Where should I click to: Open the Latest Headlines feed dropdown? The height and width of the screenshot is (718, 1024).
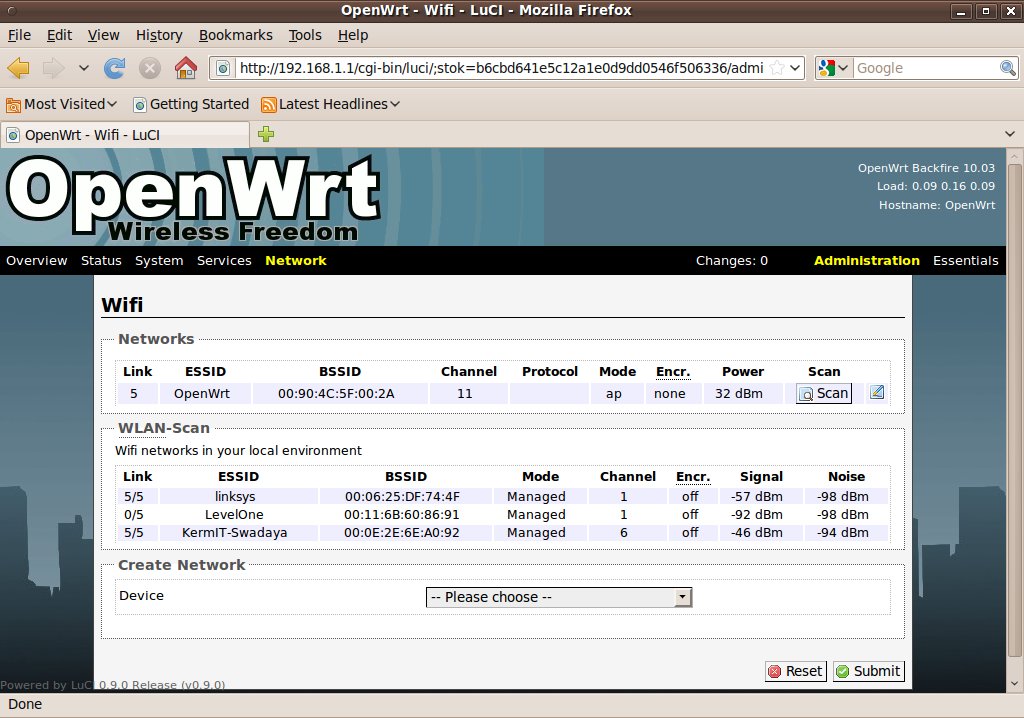pos(331,104)
